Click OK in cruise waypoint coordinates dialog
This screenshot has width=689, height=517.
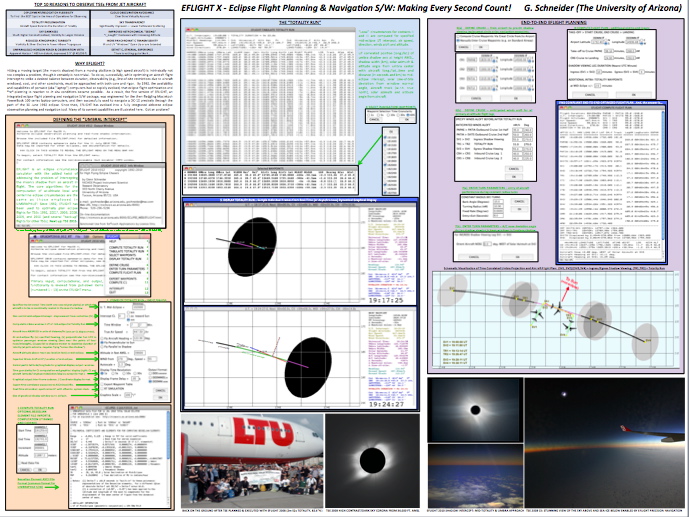click(516, 98)
